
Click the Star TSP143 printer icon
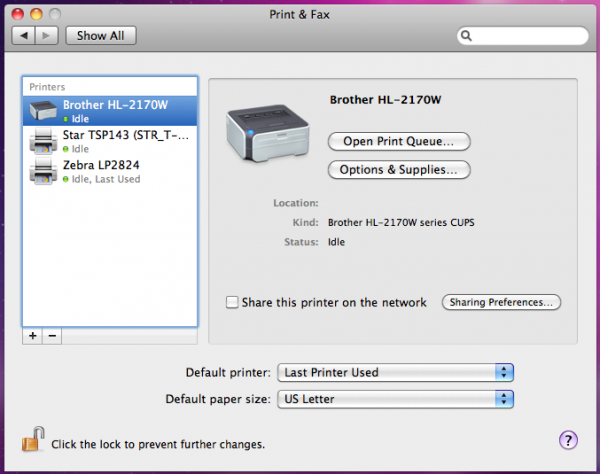(43, 141)
